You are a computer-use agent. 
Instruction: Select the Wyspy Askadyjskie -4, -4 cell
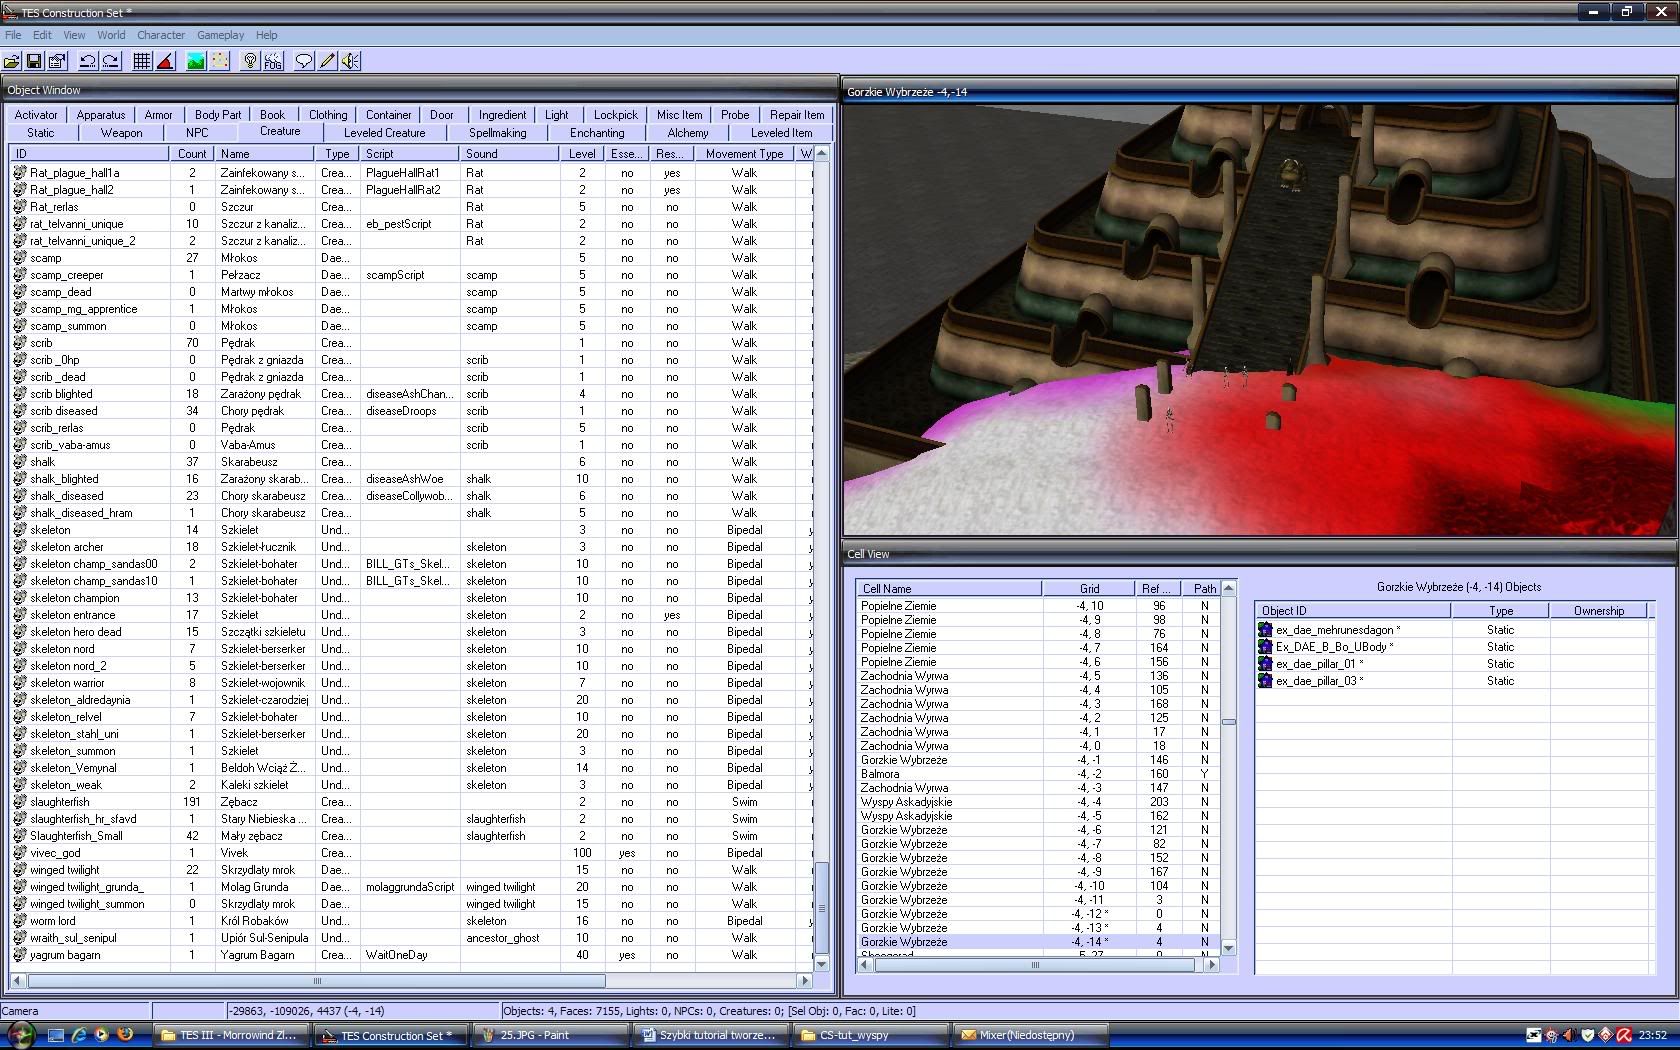click(1039, 802)
